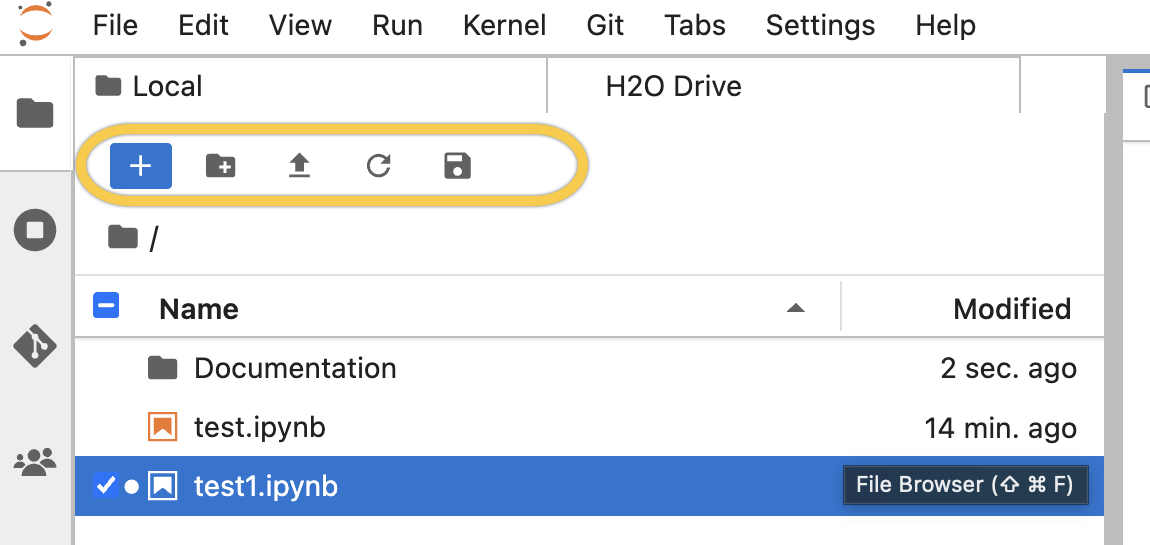The image size is (1150, 545).
Task: Select the test.ipynb file name
Action: (x=260, y=426)
